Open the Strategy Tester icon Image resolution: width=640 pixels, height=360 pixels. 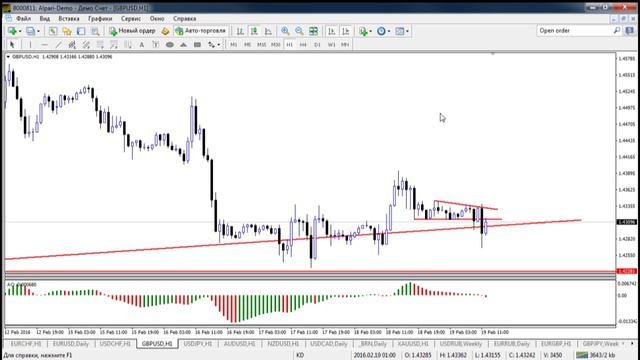[x=95, y=31]
